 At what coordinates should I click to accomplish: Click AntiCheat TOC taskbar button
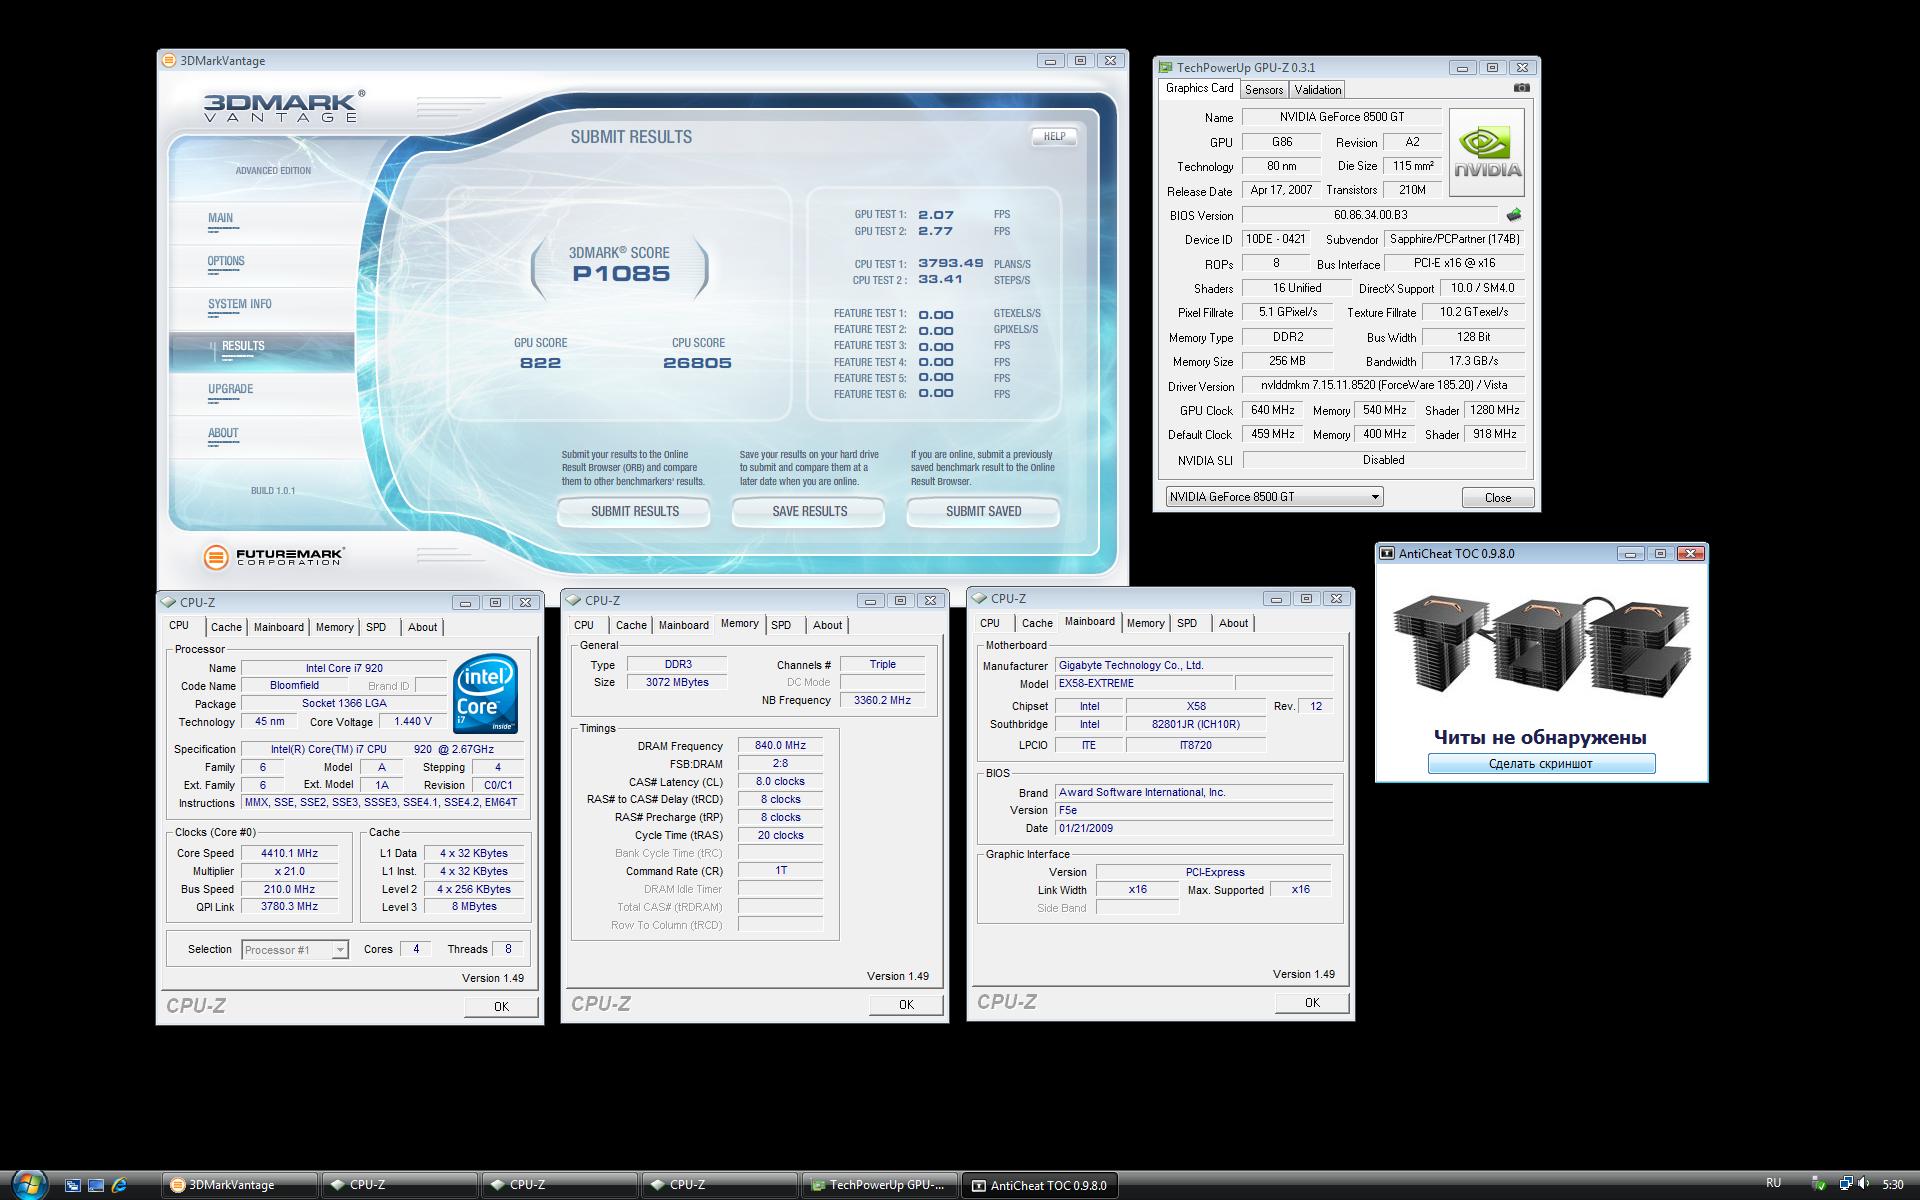pyautogui.click(x=1039, y=1185)
